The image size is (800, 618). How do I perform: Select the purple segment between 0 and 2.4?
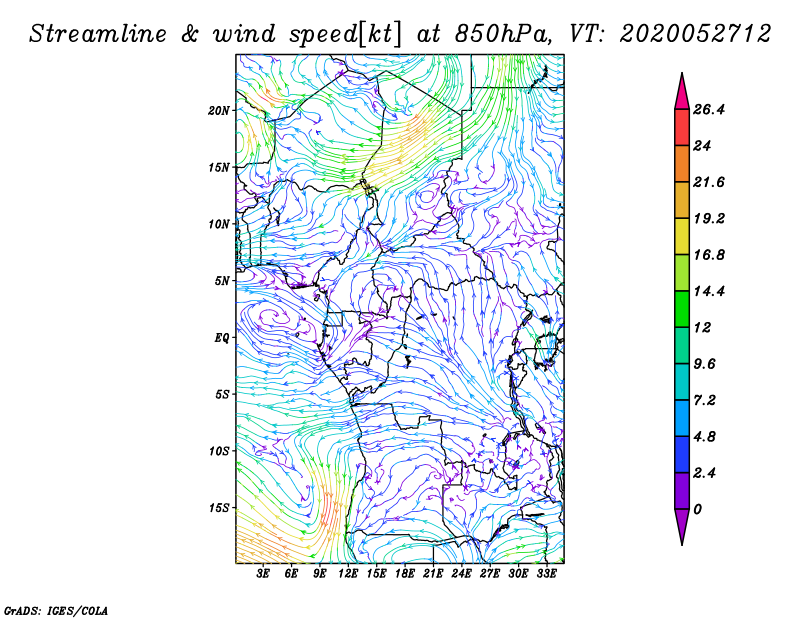coord(682,491)
